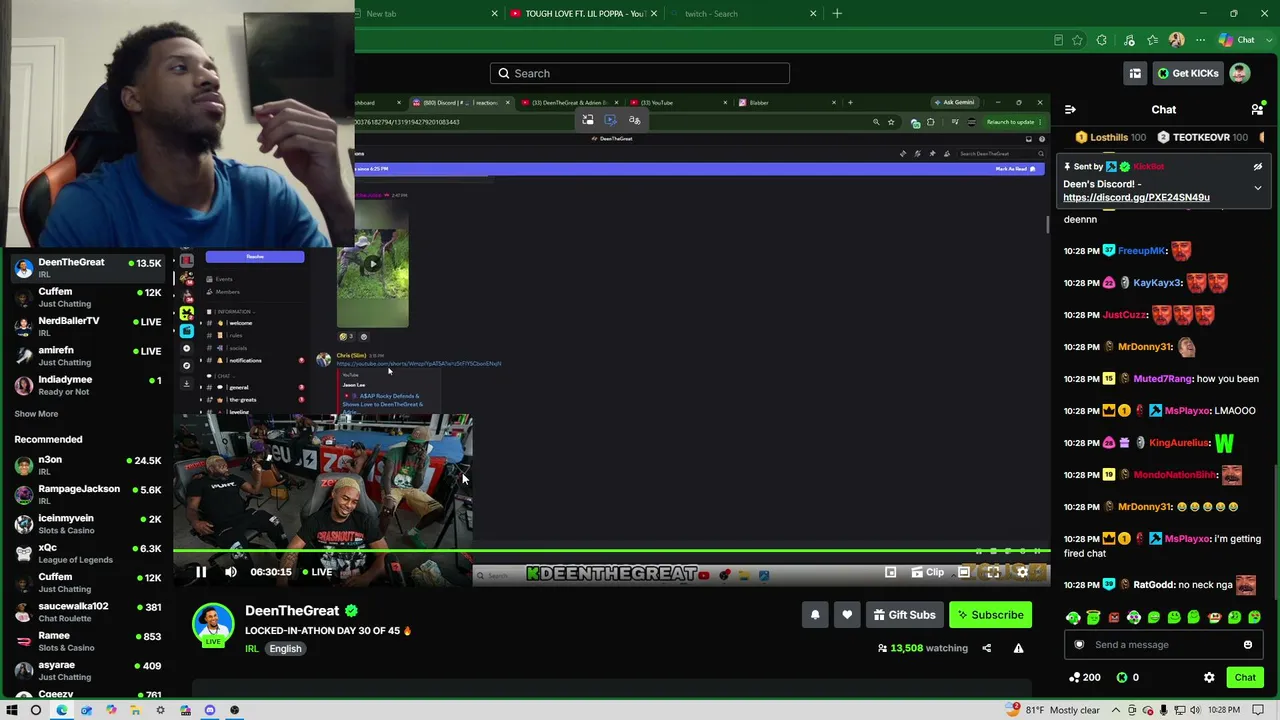
Task: Click Losthills on the chat leaderboard
Action: tap(1112, 137)
